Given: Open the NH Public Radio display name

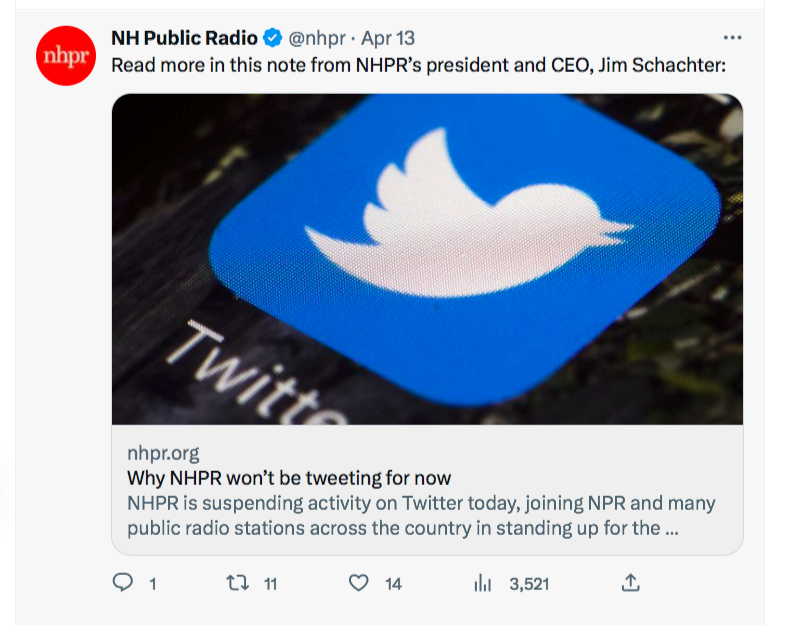Looking at the screenshot, I should pyautogui.click(x=183, y=39).
